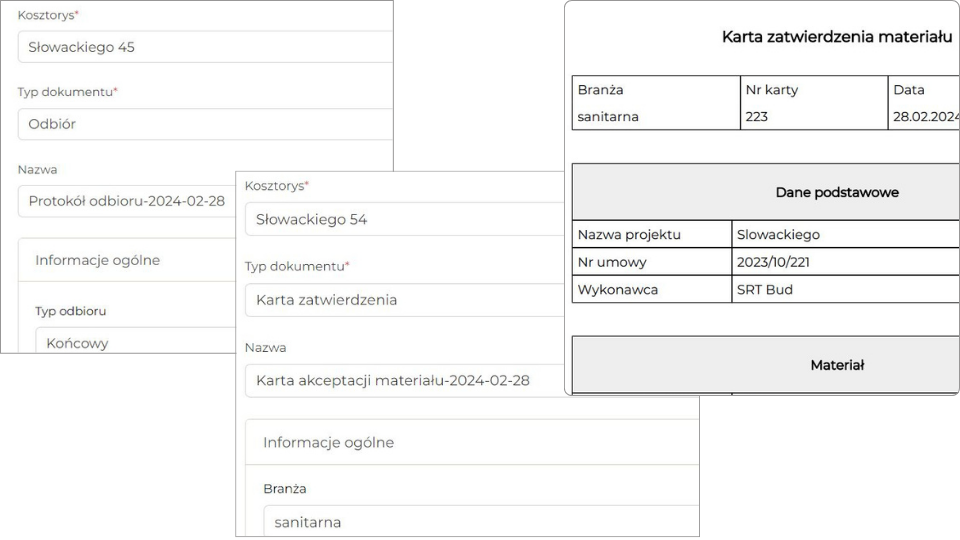Click the Wykonawca label cell
The width and height of the screenshot is (960, 540).
click(652, 290)
